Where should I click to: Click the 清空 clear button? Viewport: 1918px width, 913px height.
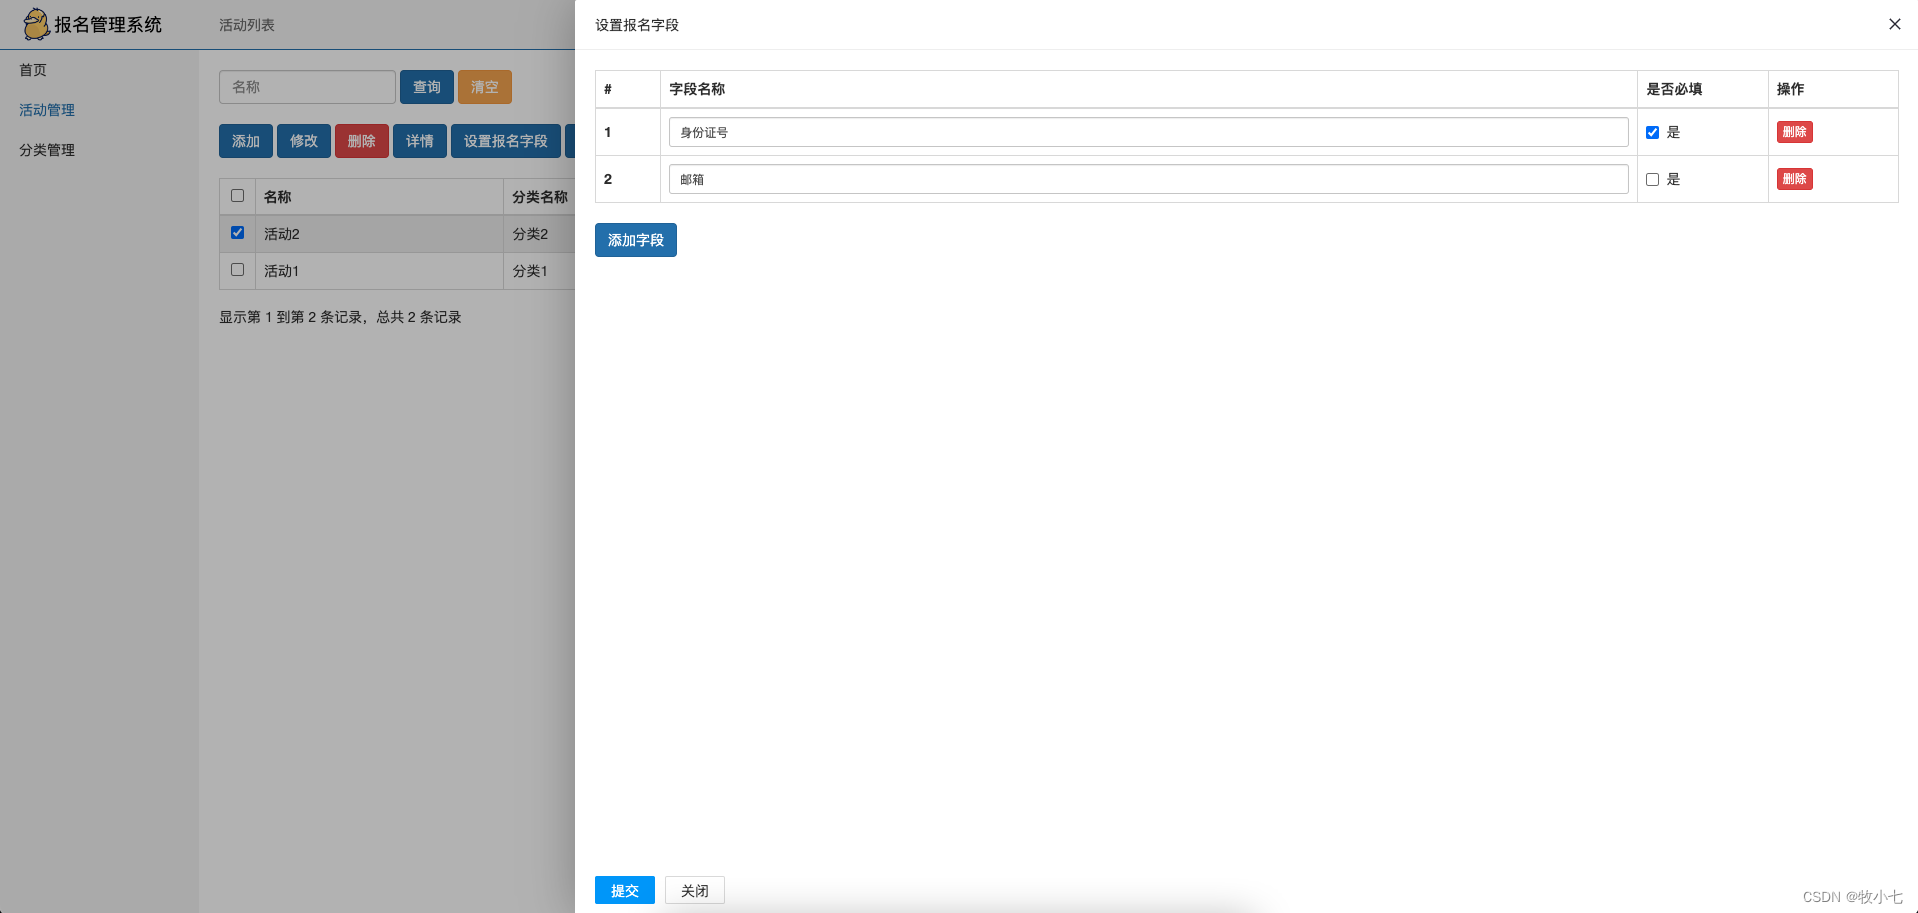(485, 87)
